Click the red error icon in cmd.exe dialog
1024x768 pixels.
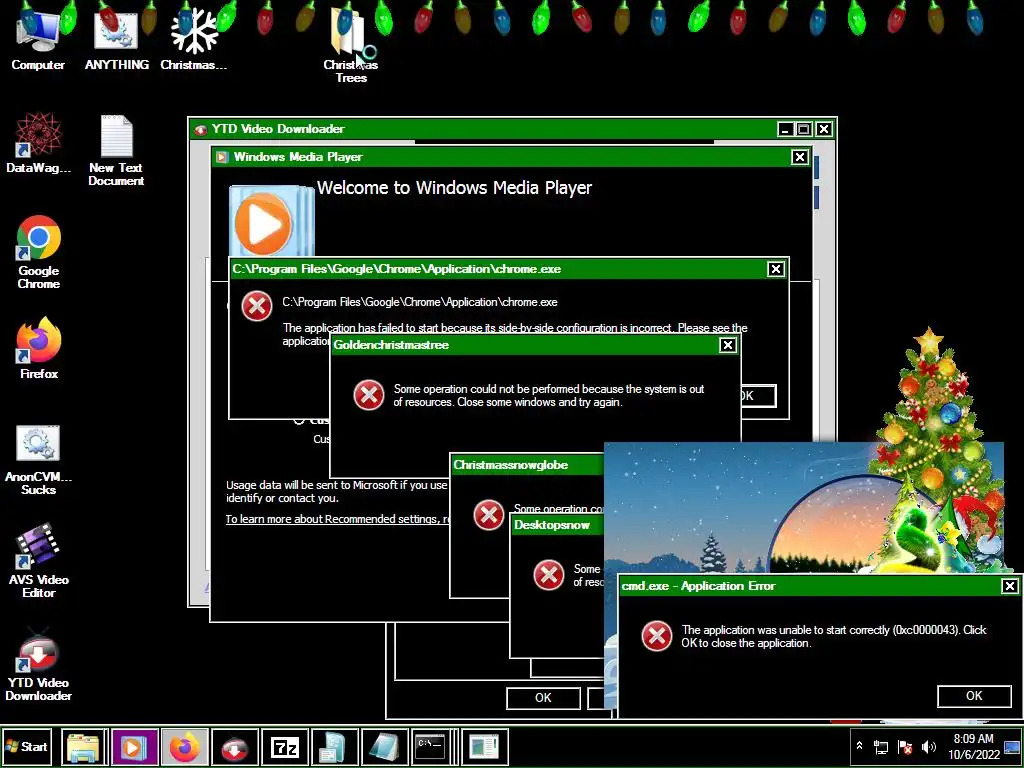[x=657, y=635]
